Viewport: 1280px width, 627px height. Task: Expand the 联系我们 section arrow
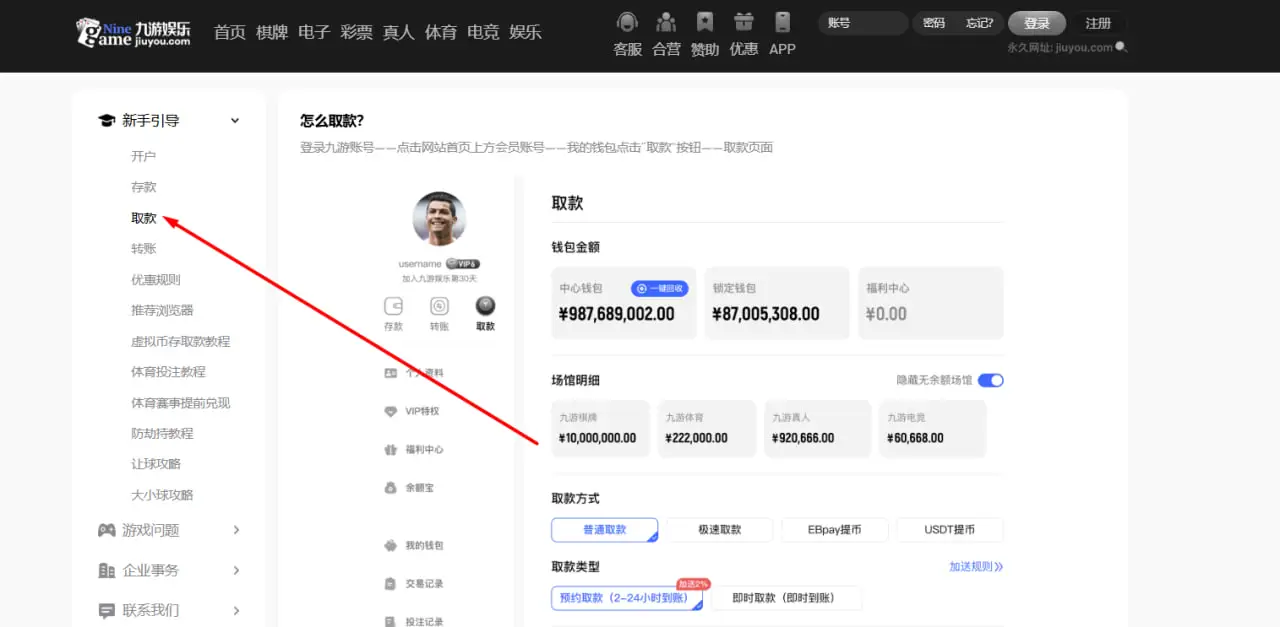click(x=236, y=610)
